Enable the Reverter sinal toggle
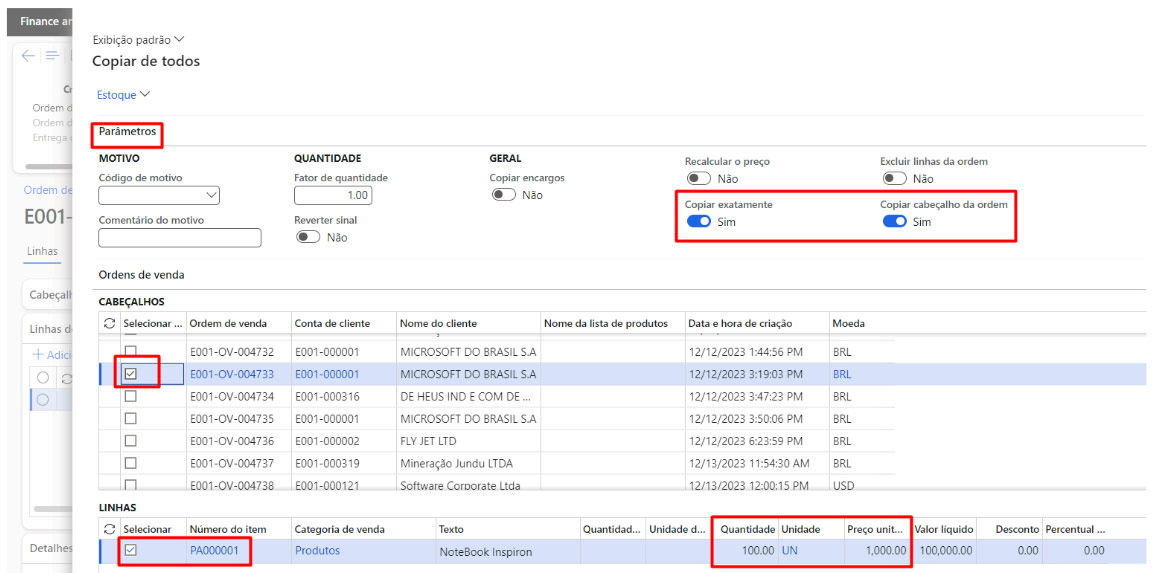The image size is (1159, 573). (308, 237)
